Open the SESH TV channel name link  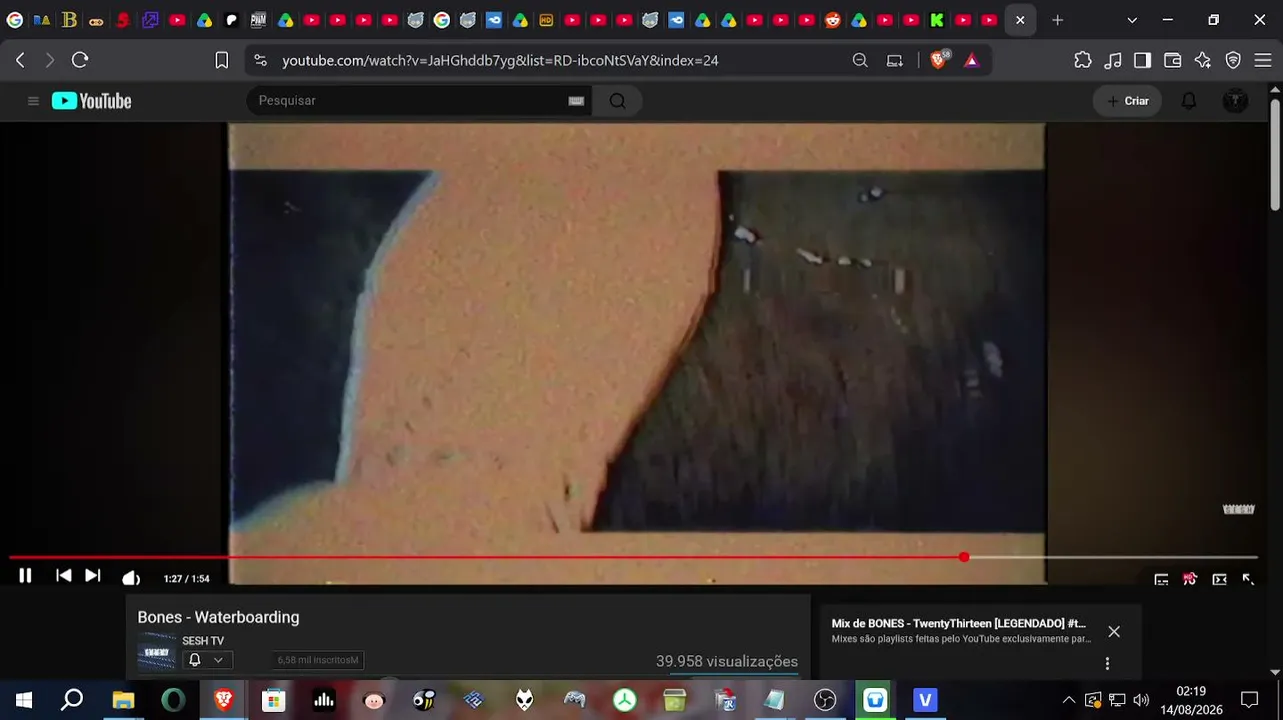[203, 641]
